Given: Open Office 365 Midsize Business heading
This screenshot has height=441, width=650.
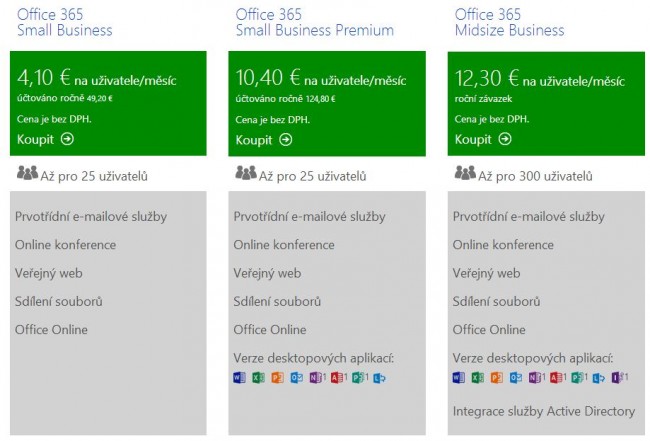Looking at the screenshot, I should [x=509, y=22].
